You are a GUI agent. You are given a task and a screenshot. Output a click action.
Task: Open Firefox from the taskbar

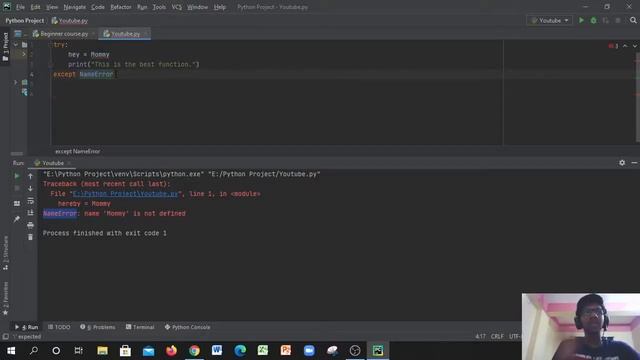[x=171, y=351]
